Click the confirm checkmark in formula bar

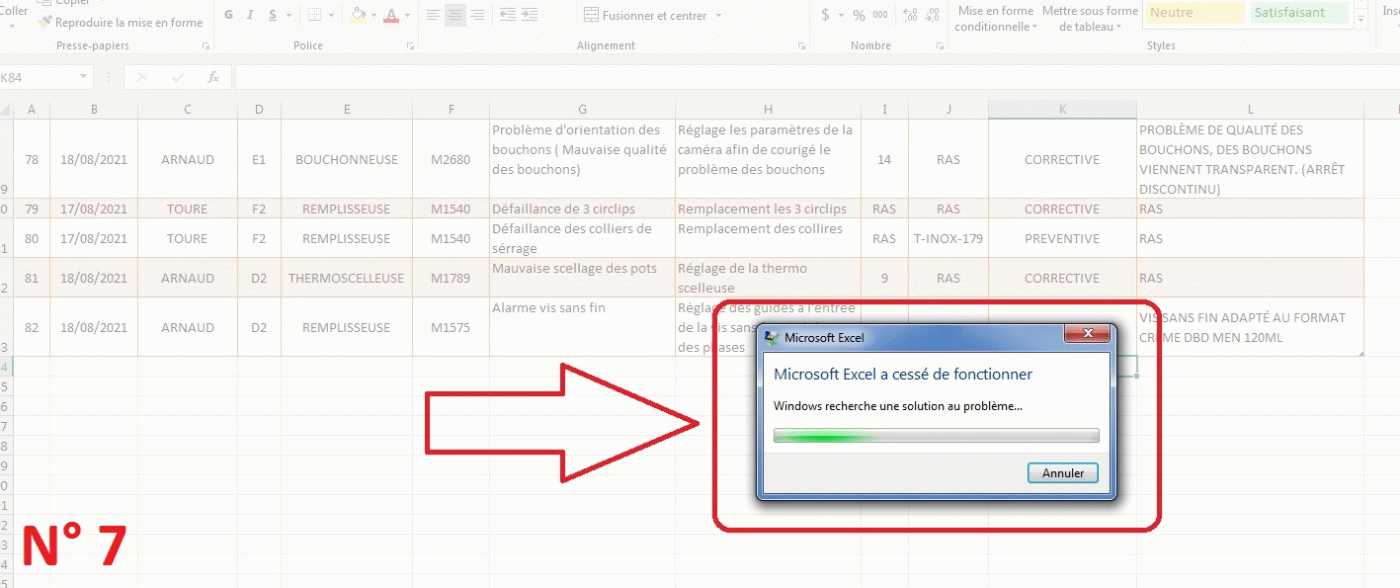click(x=178, y=77)
